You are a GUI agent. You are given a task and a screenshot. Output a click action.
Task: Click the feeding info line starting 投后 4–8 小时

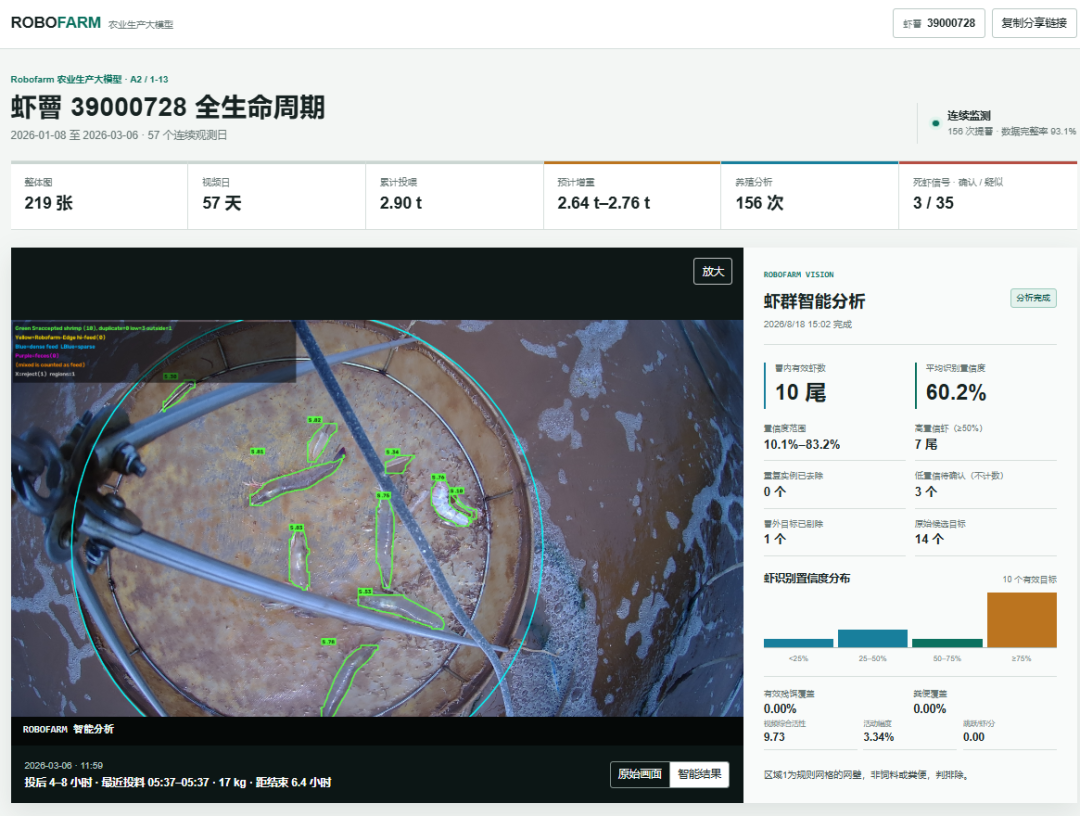point(178,782)
